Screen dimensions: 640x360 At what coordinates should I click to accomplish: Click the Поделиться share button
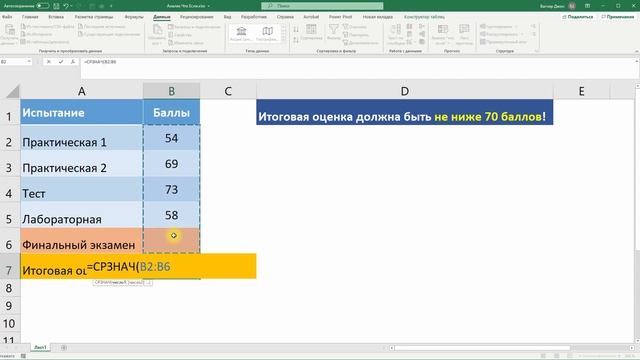(578, 17)
